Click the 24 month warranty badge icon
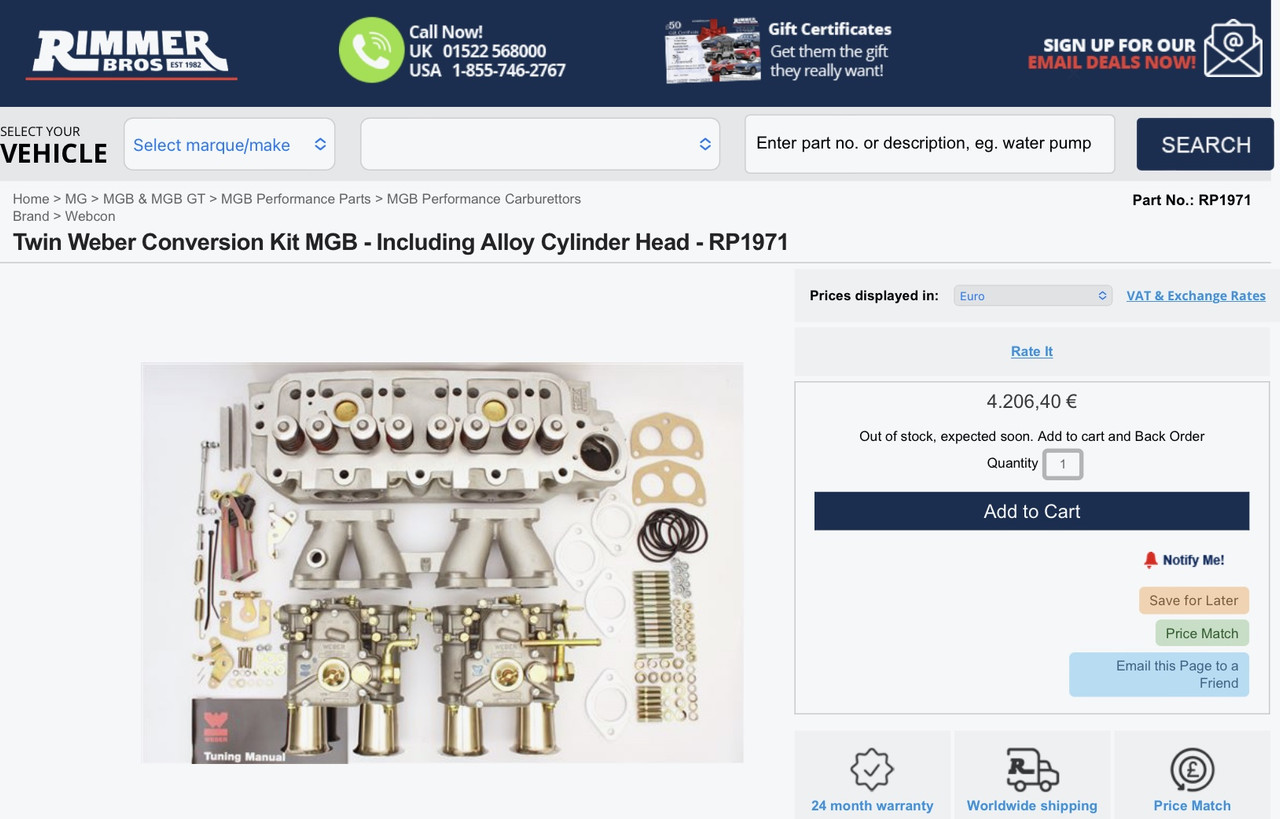1280x819 pixels. point(871,769)
